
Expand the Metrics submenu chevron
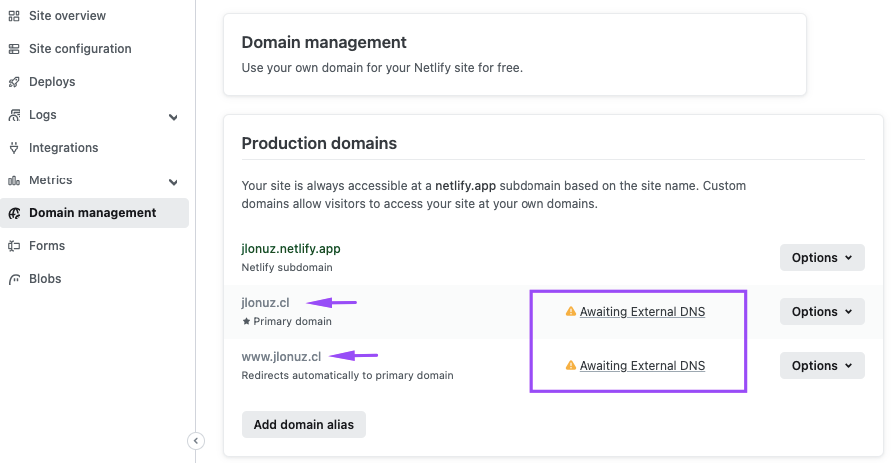click(x=173, y=182)
